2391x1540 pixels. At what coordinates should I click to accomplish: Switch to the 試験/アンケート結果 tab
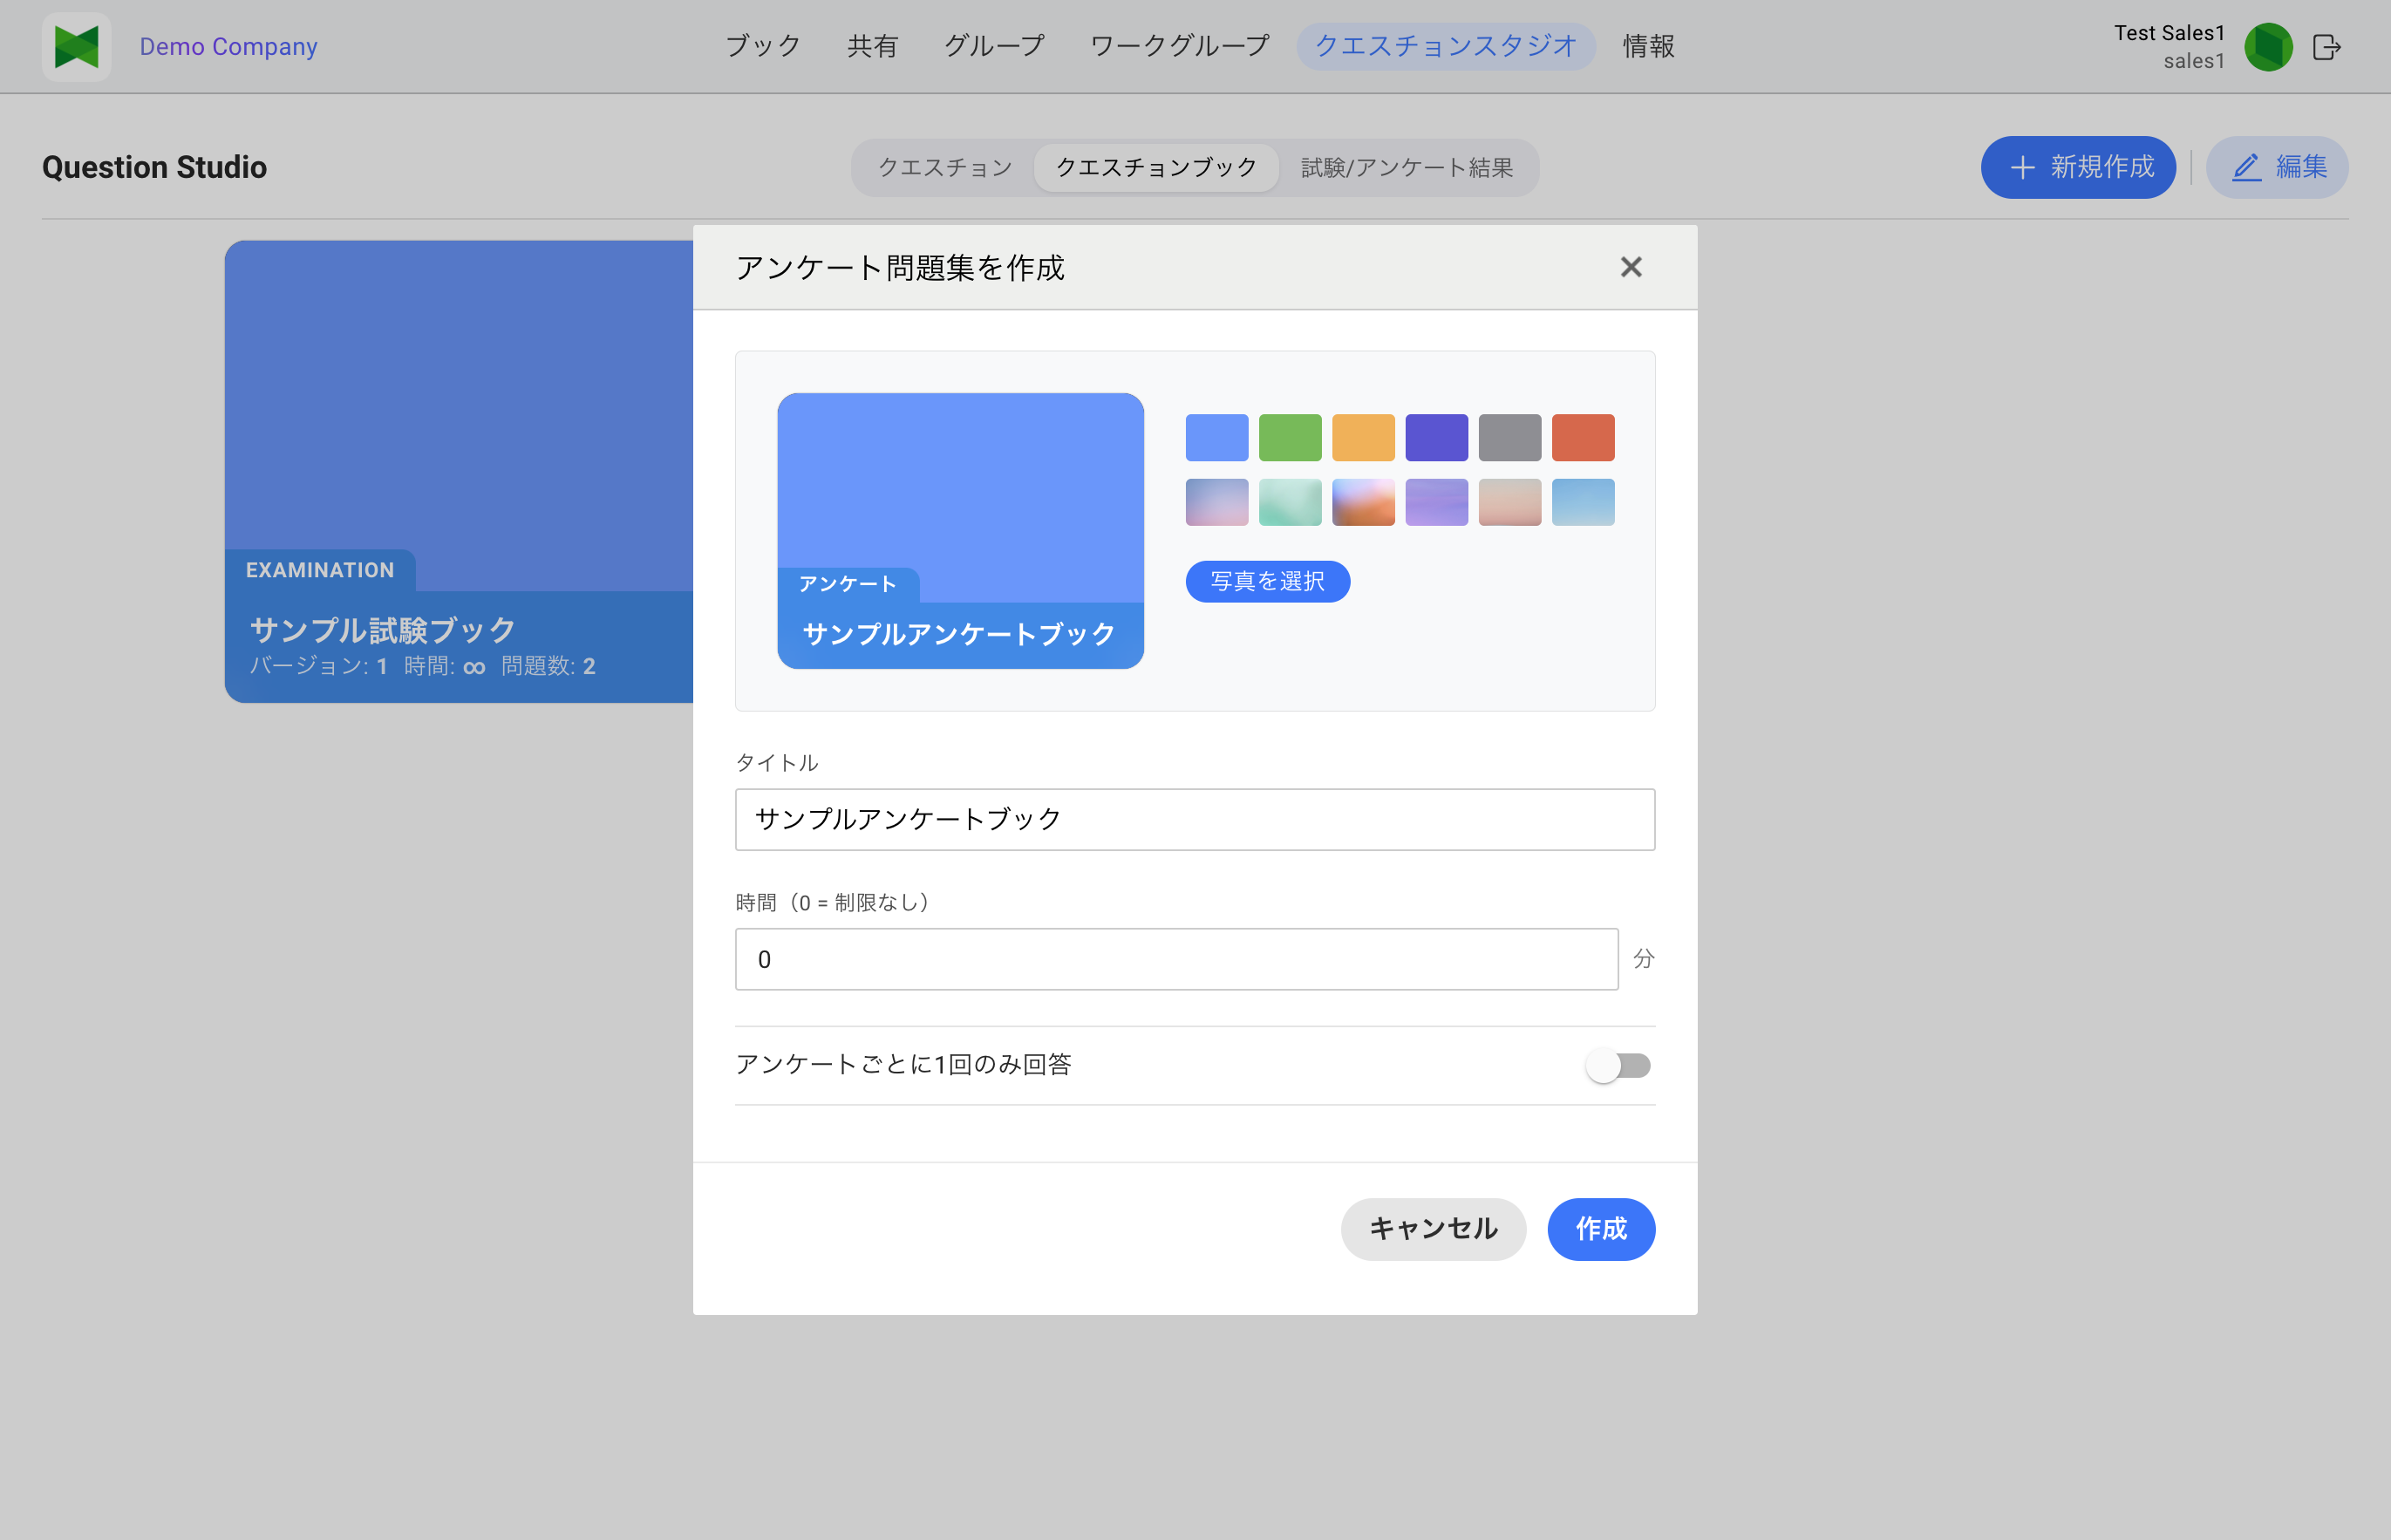pyautogui.click(x=1407, y=167)
